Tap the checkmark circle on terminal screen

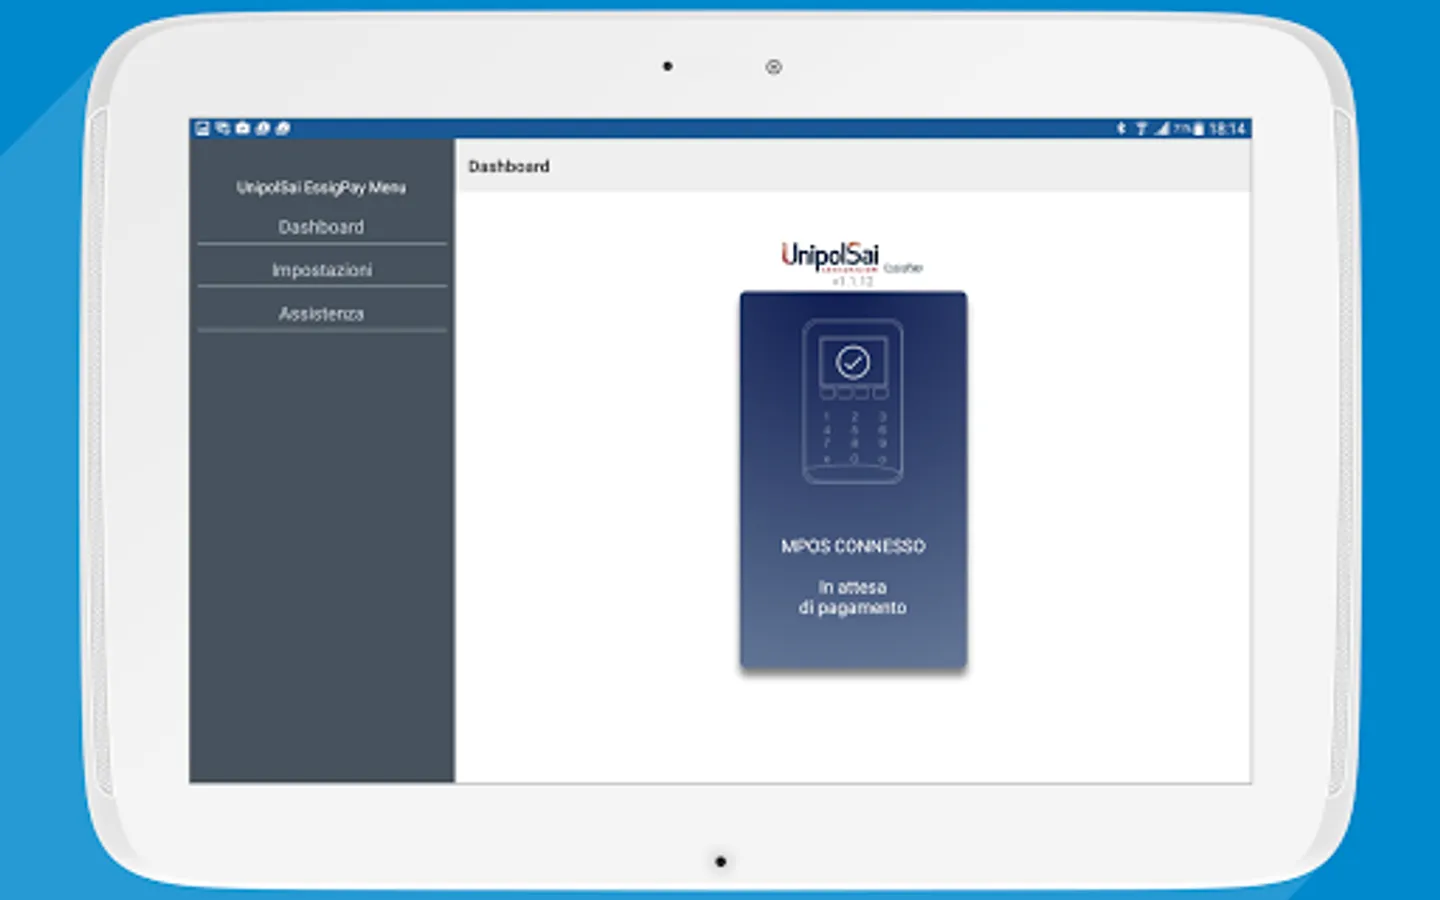click(853, 362)
